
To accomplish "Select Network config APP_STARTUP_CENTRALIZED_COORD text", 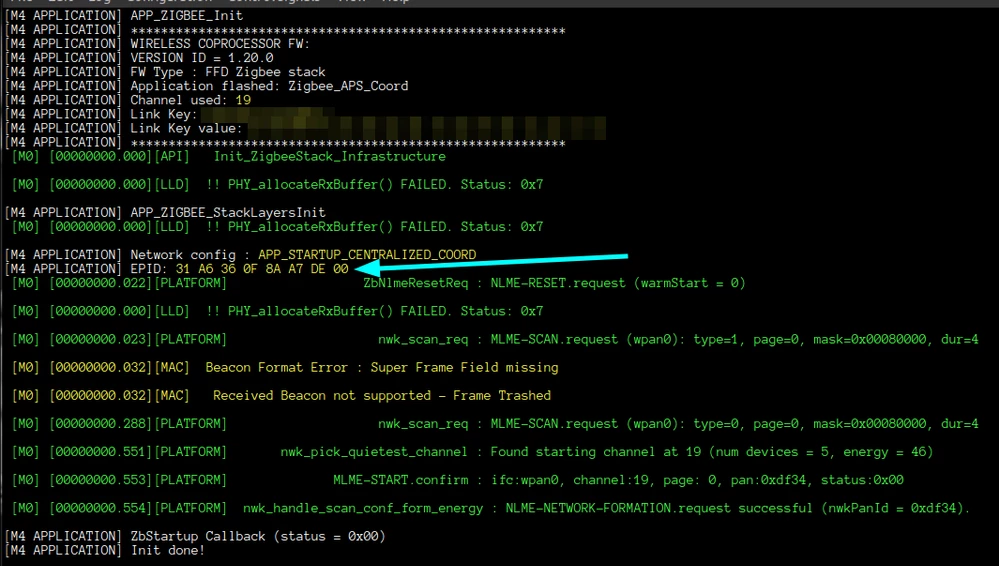I will click(303, 255).
